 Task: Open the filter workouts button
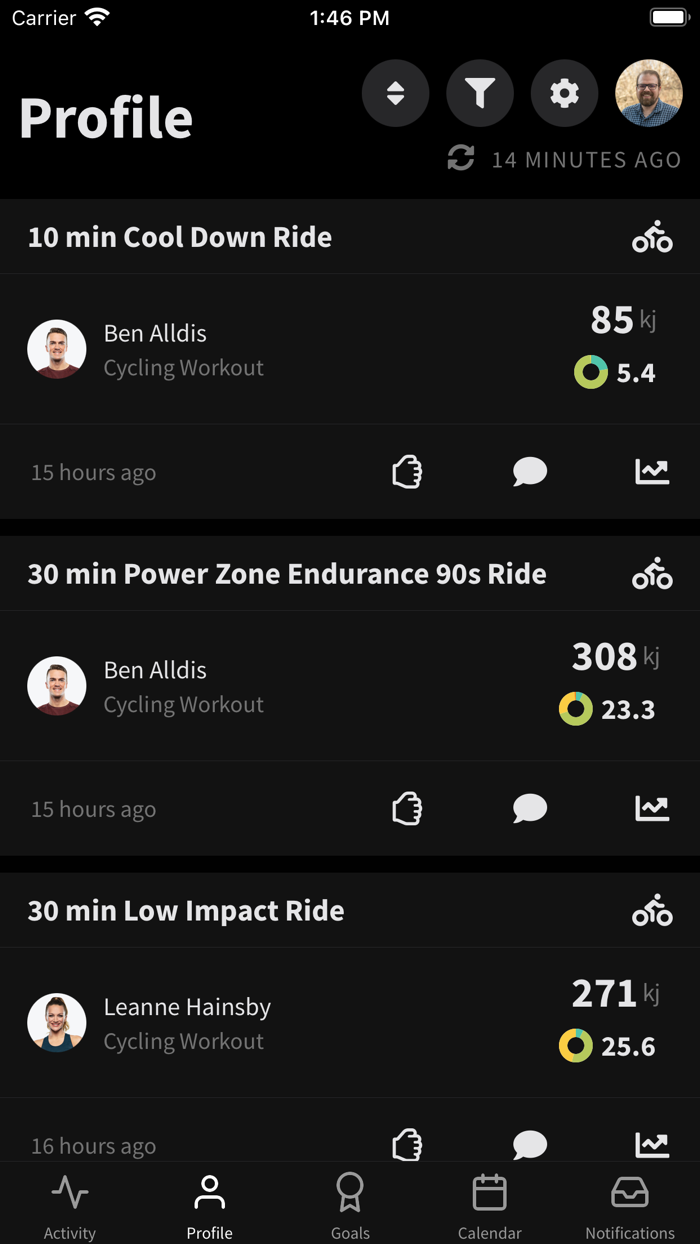[480, 94]
